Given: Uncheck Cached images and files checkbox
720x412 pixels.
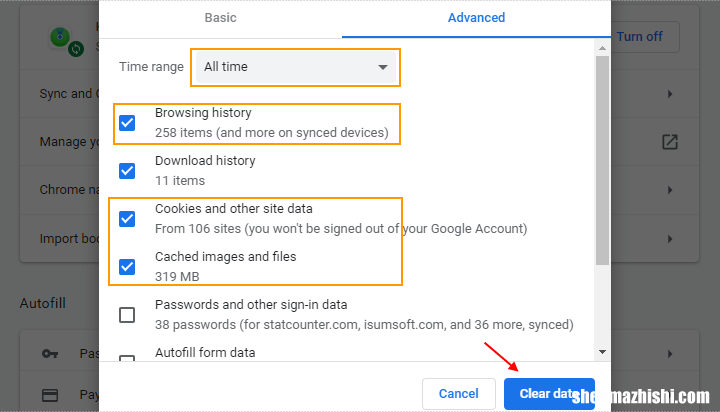Looking at the screenshot, I should click(x=127, y=267).
